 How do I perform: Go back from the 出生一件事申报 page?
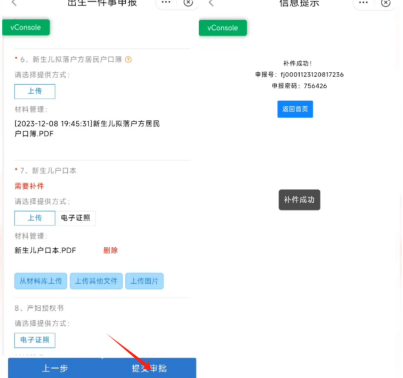(14, 3)
